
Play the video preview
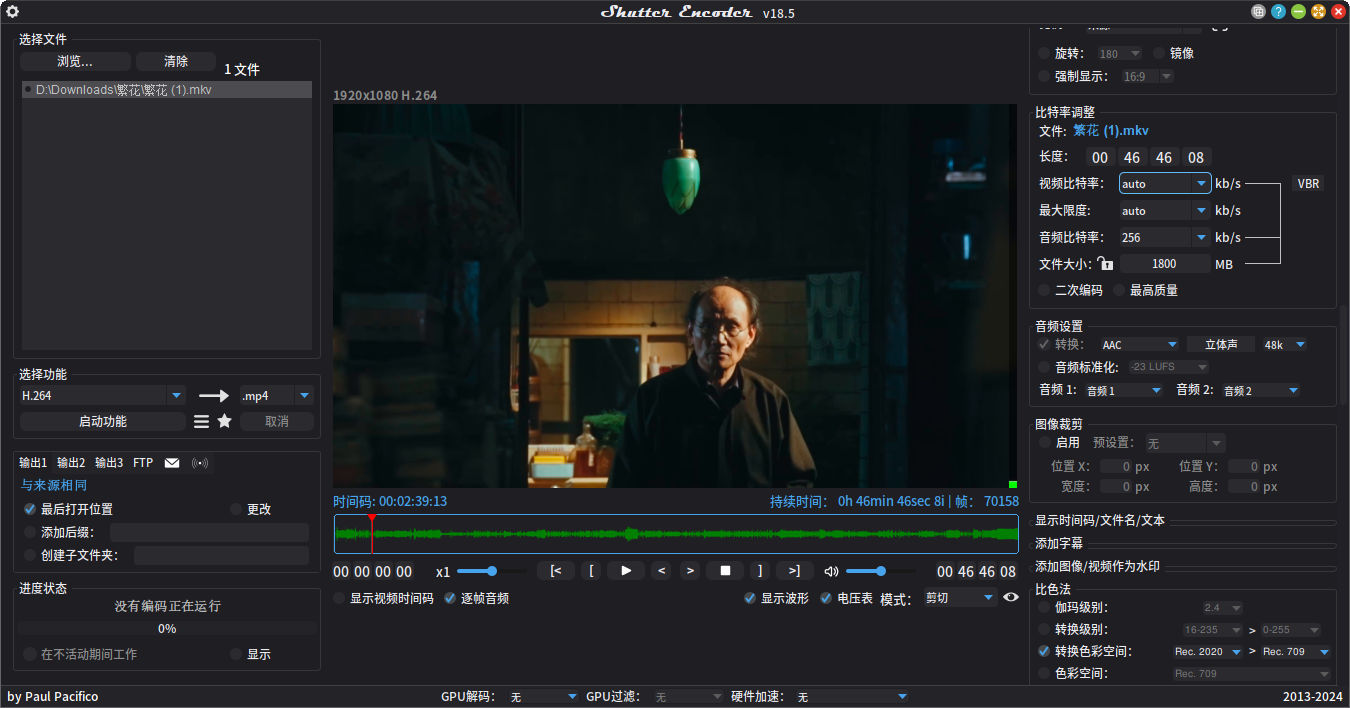626,571
